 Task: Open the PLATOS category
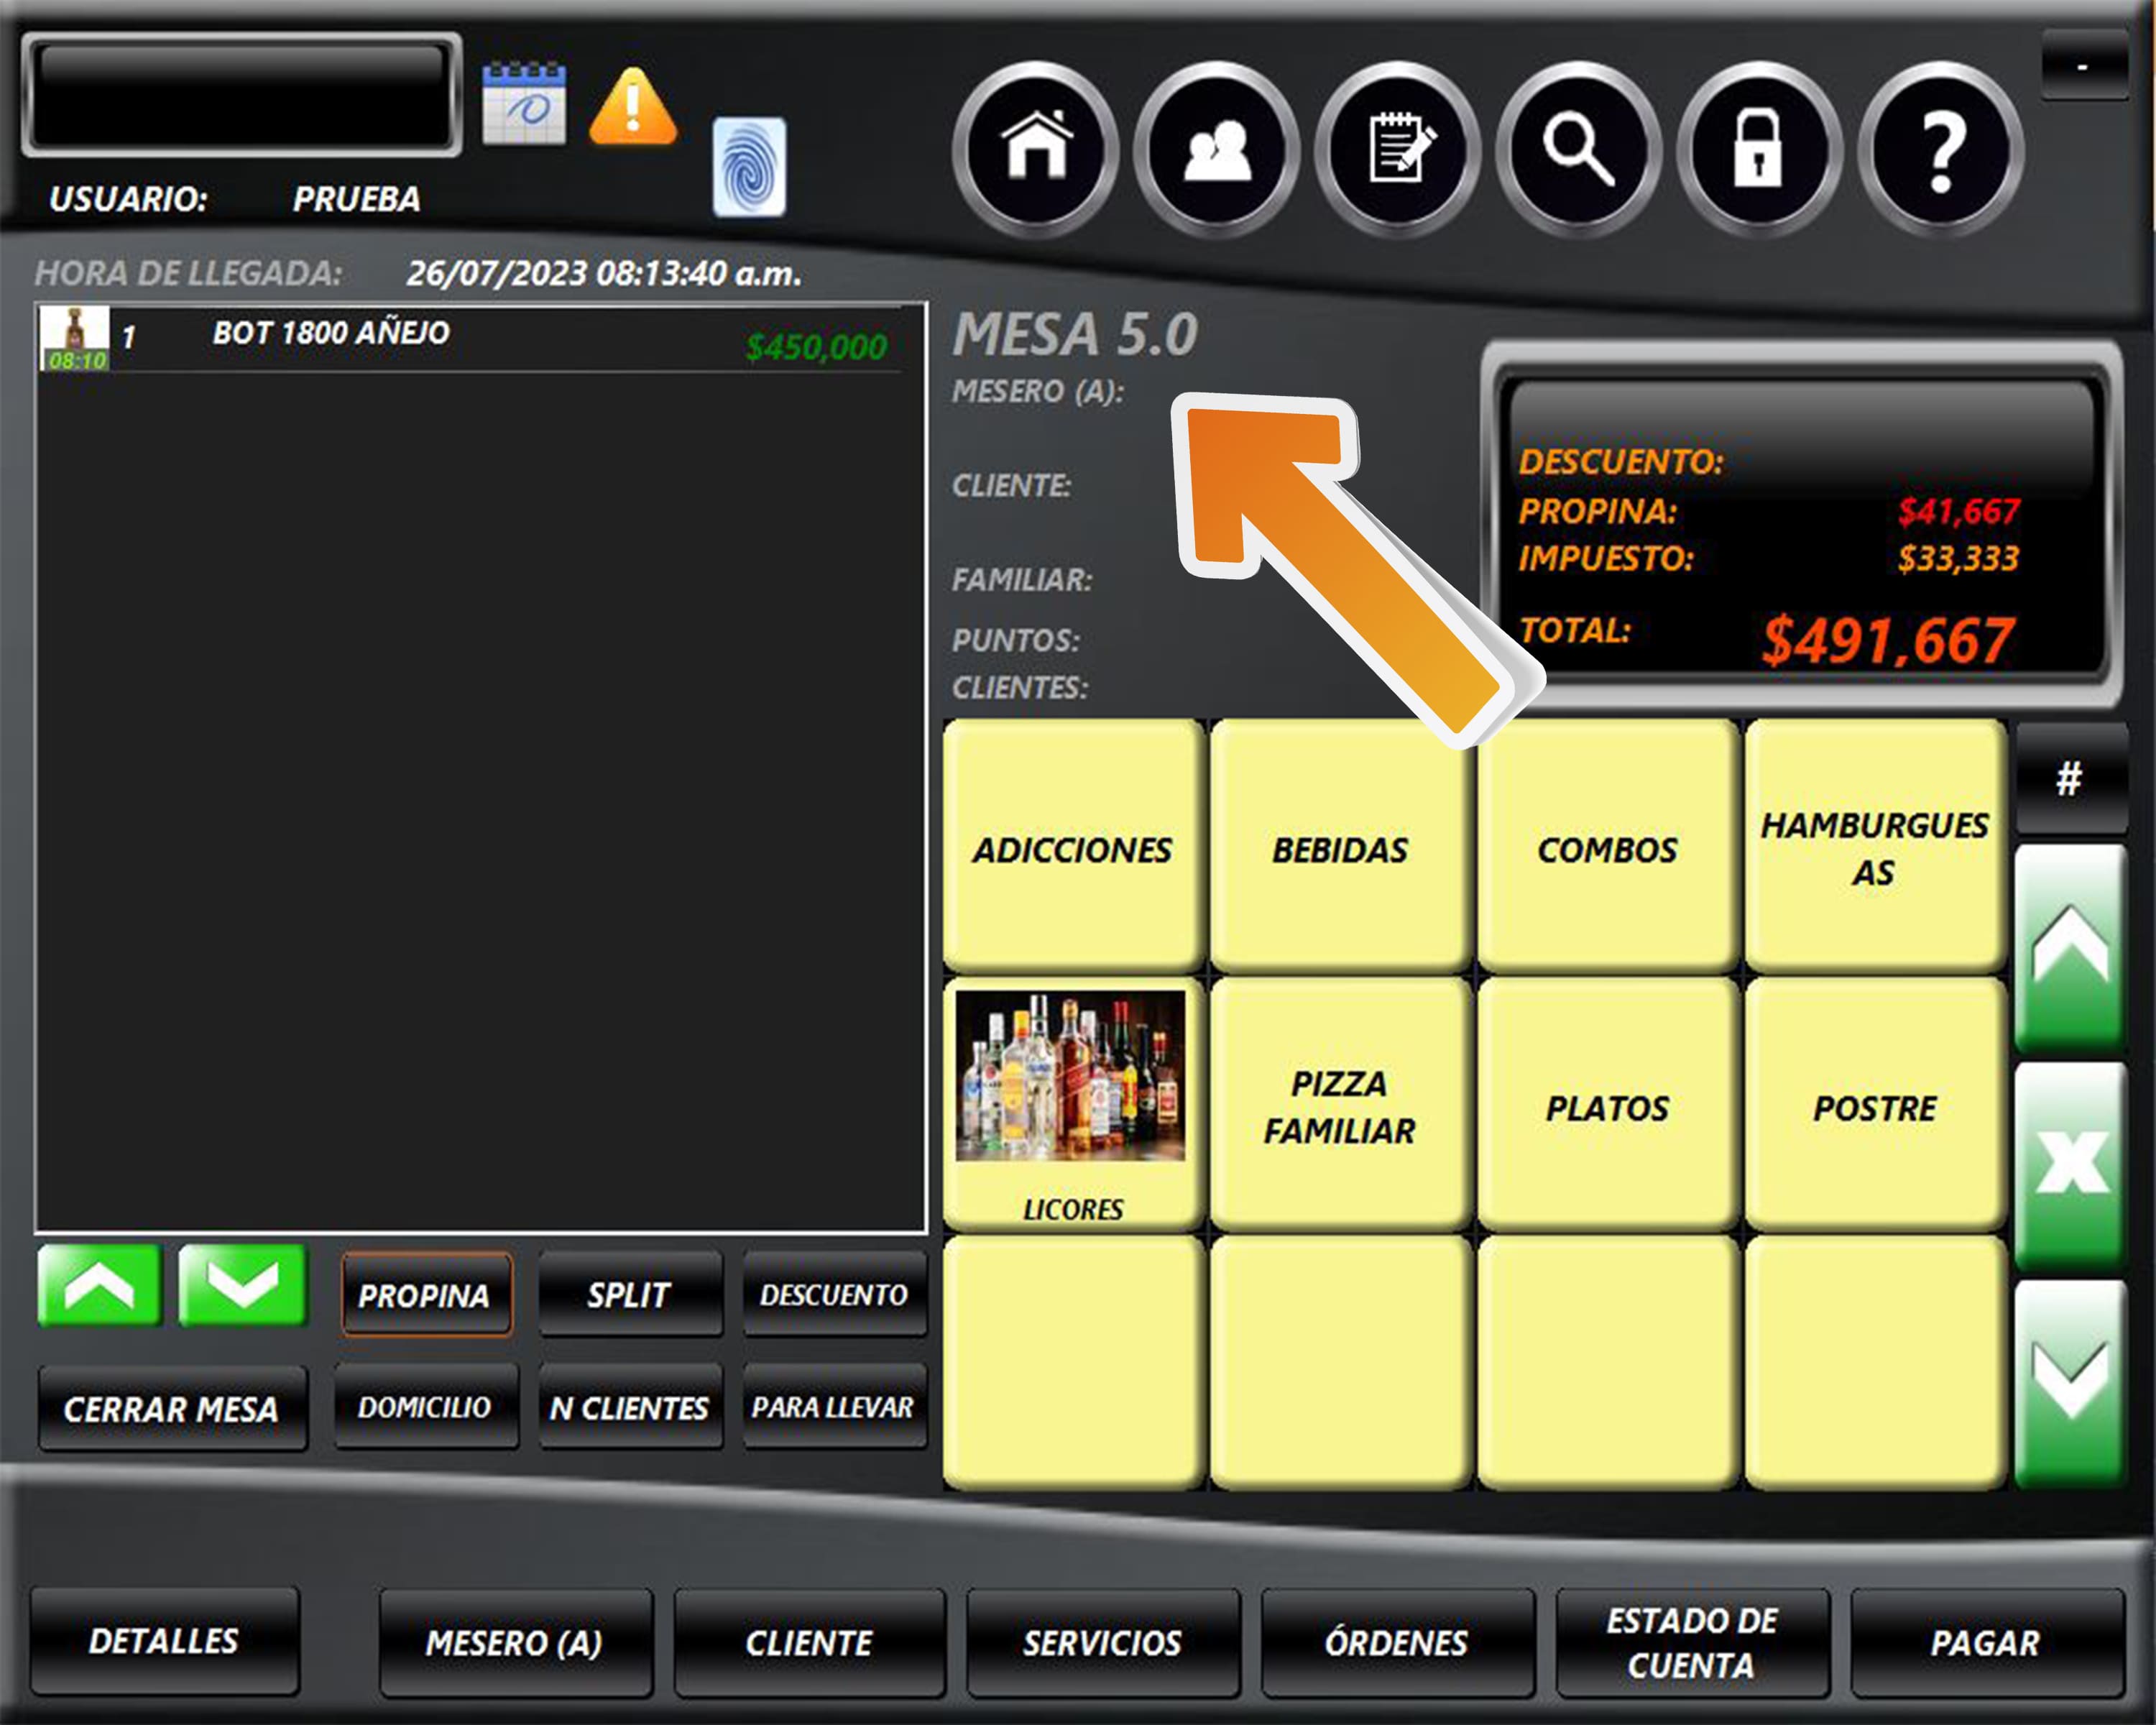1607,1108
